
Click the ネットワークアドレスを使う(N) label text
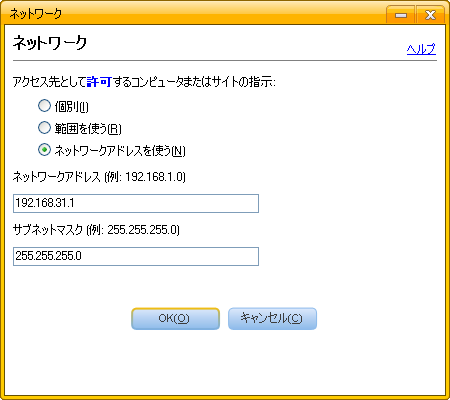point(120,151)
